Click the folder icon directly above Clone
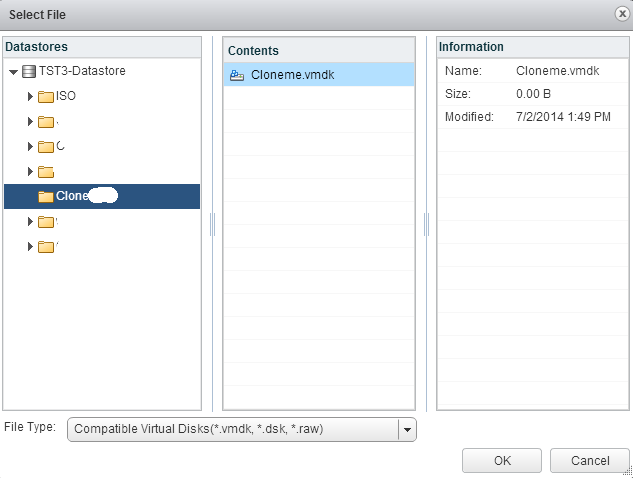The width and height of the screenshot is (633, 478). coord(46,171)
